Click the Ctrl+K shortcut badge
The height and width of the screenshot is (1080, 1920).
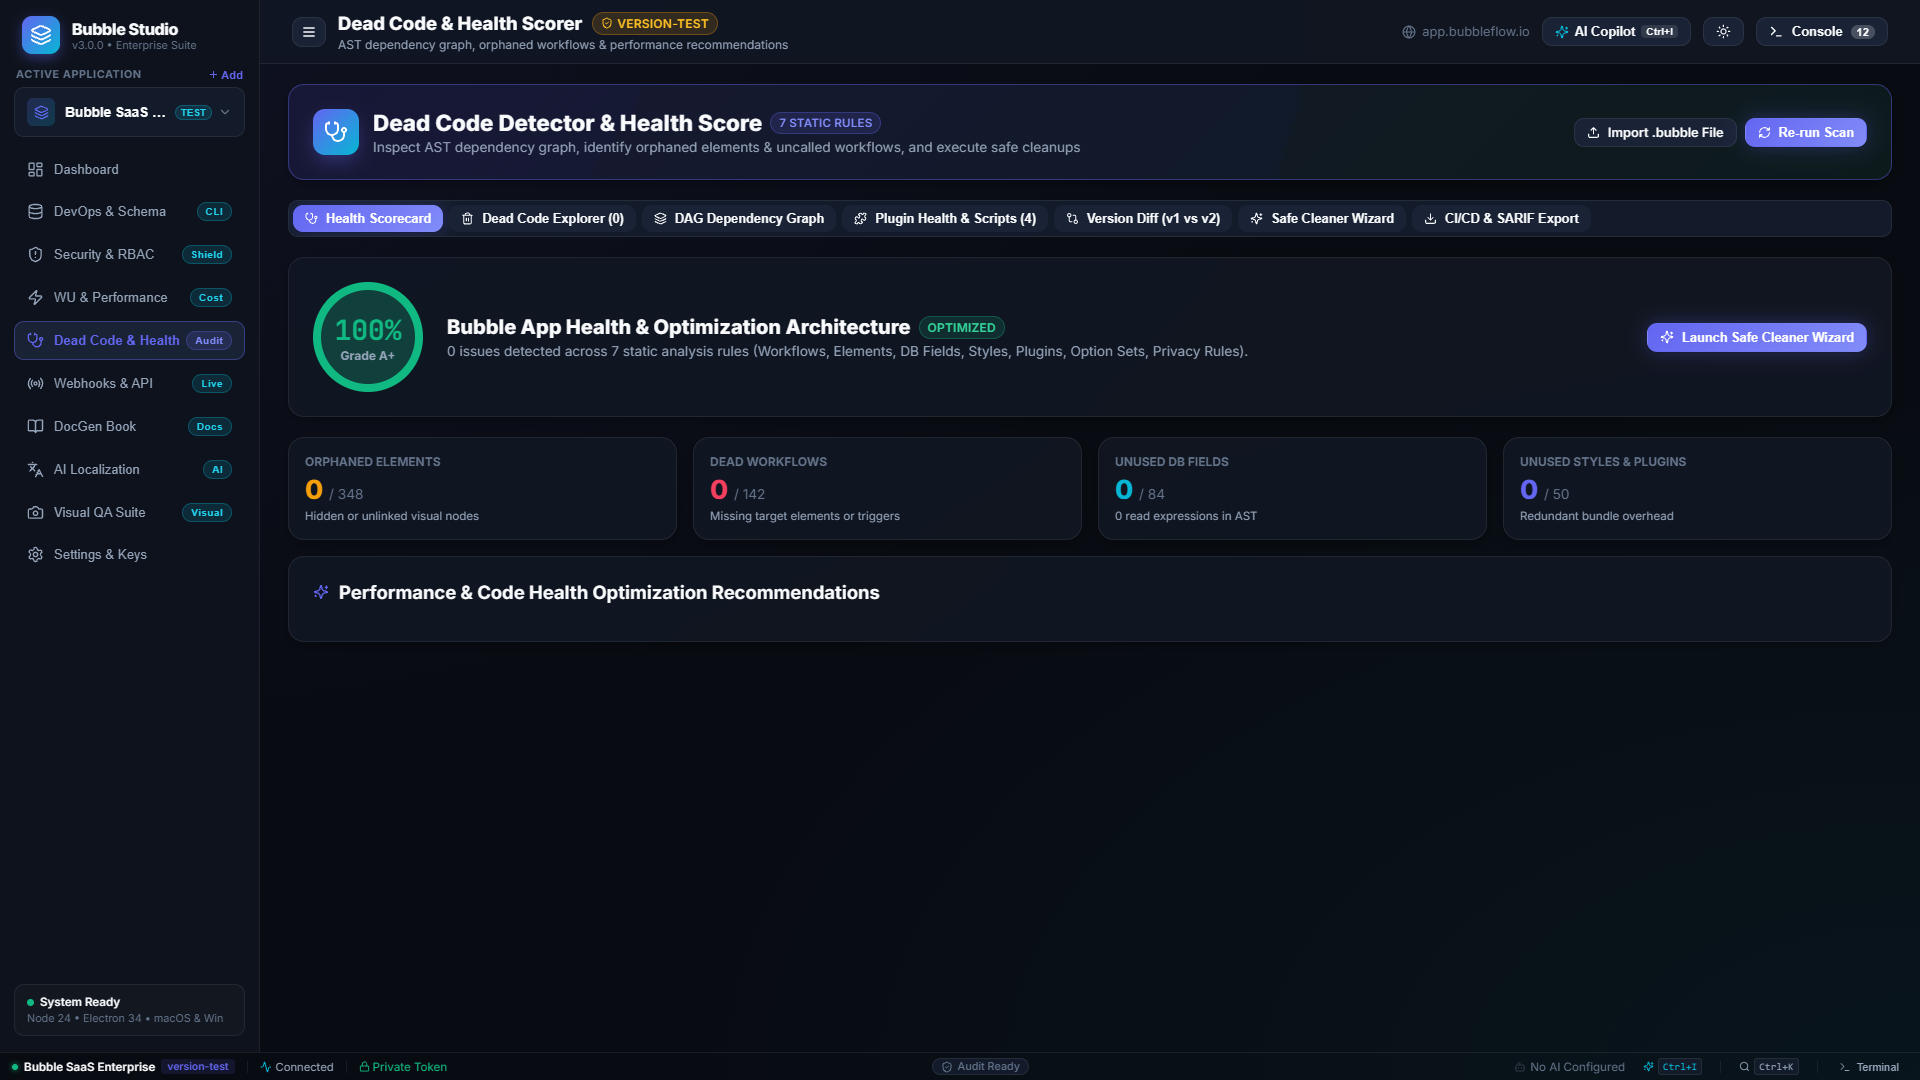click(1776, 1067)
